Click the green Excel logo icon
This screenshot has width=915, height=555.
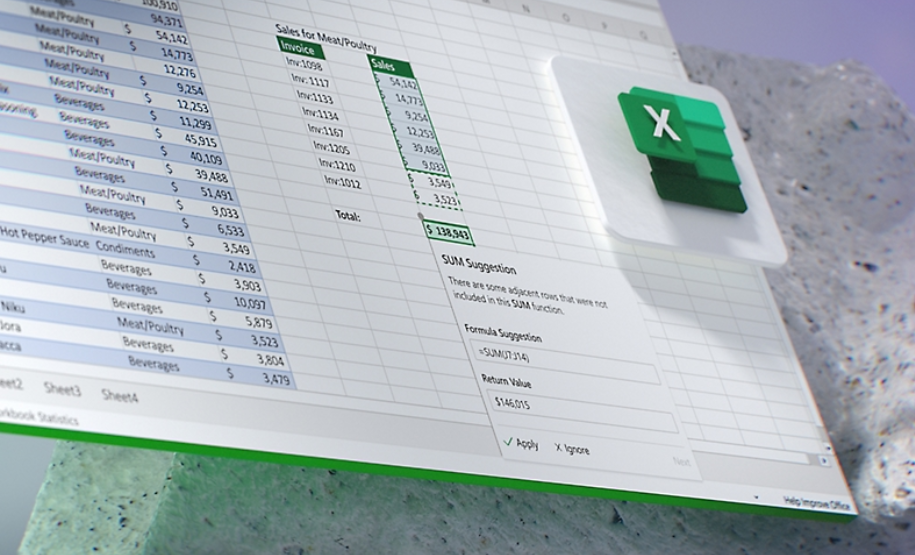(x=682, y=149)
